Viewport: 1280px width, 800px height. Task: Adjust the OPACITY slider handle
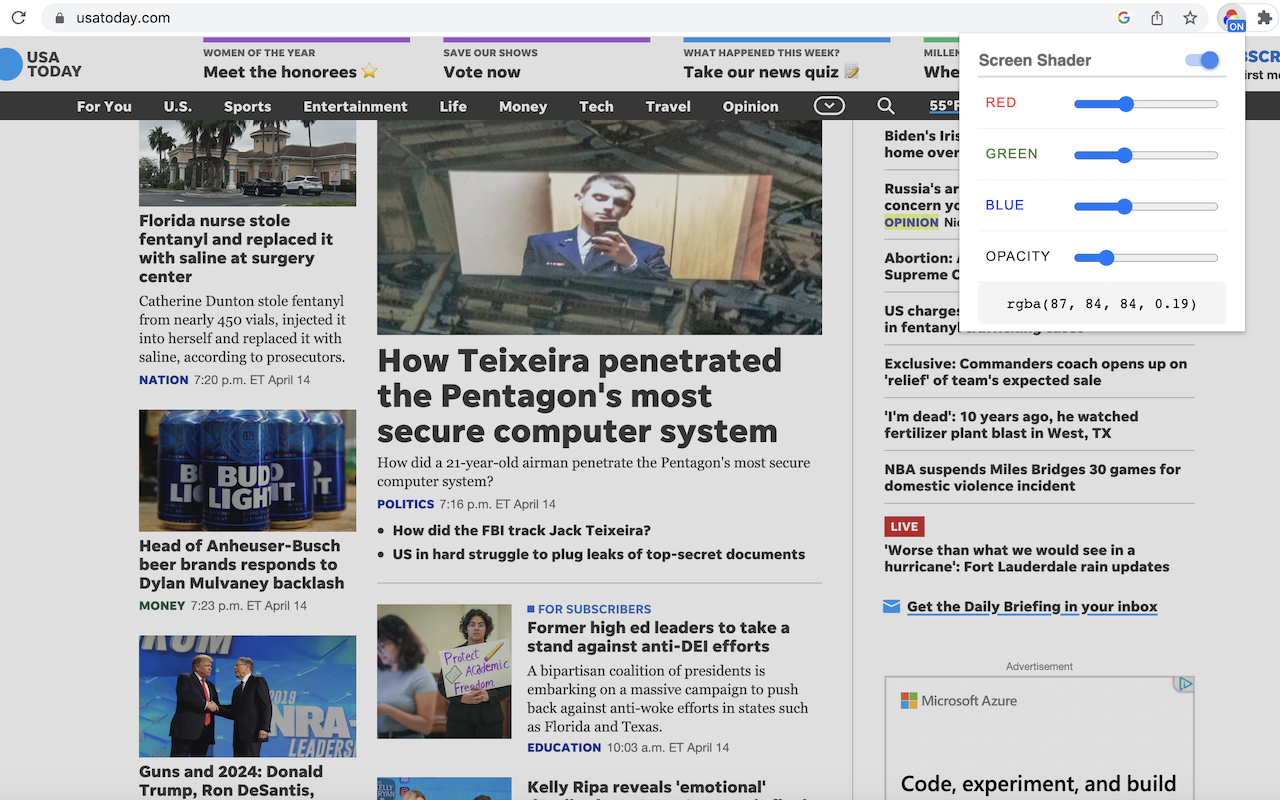click(1105, 258)
